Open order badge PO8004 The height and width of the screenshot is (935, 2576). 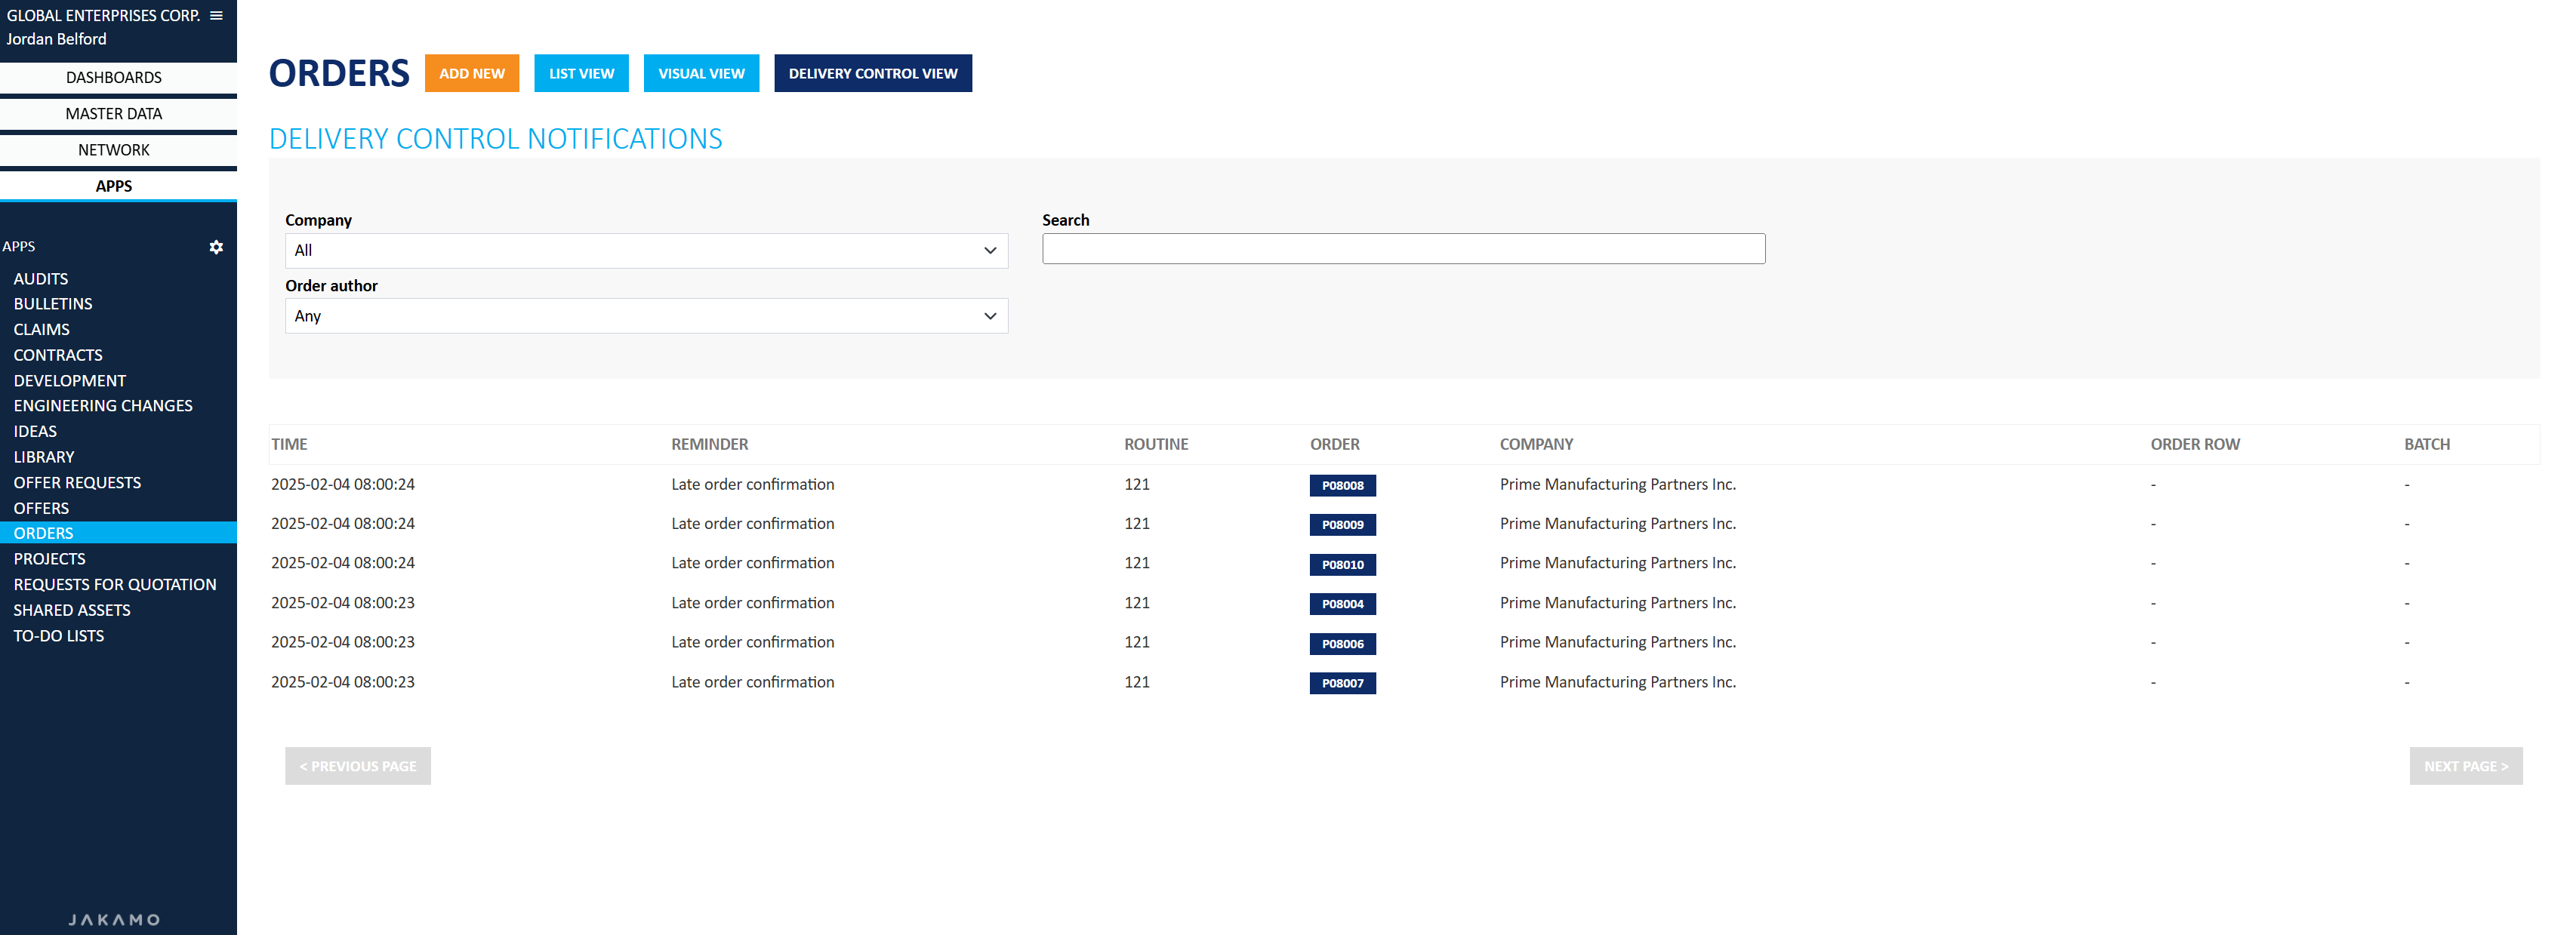[x=1342, y=604]
